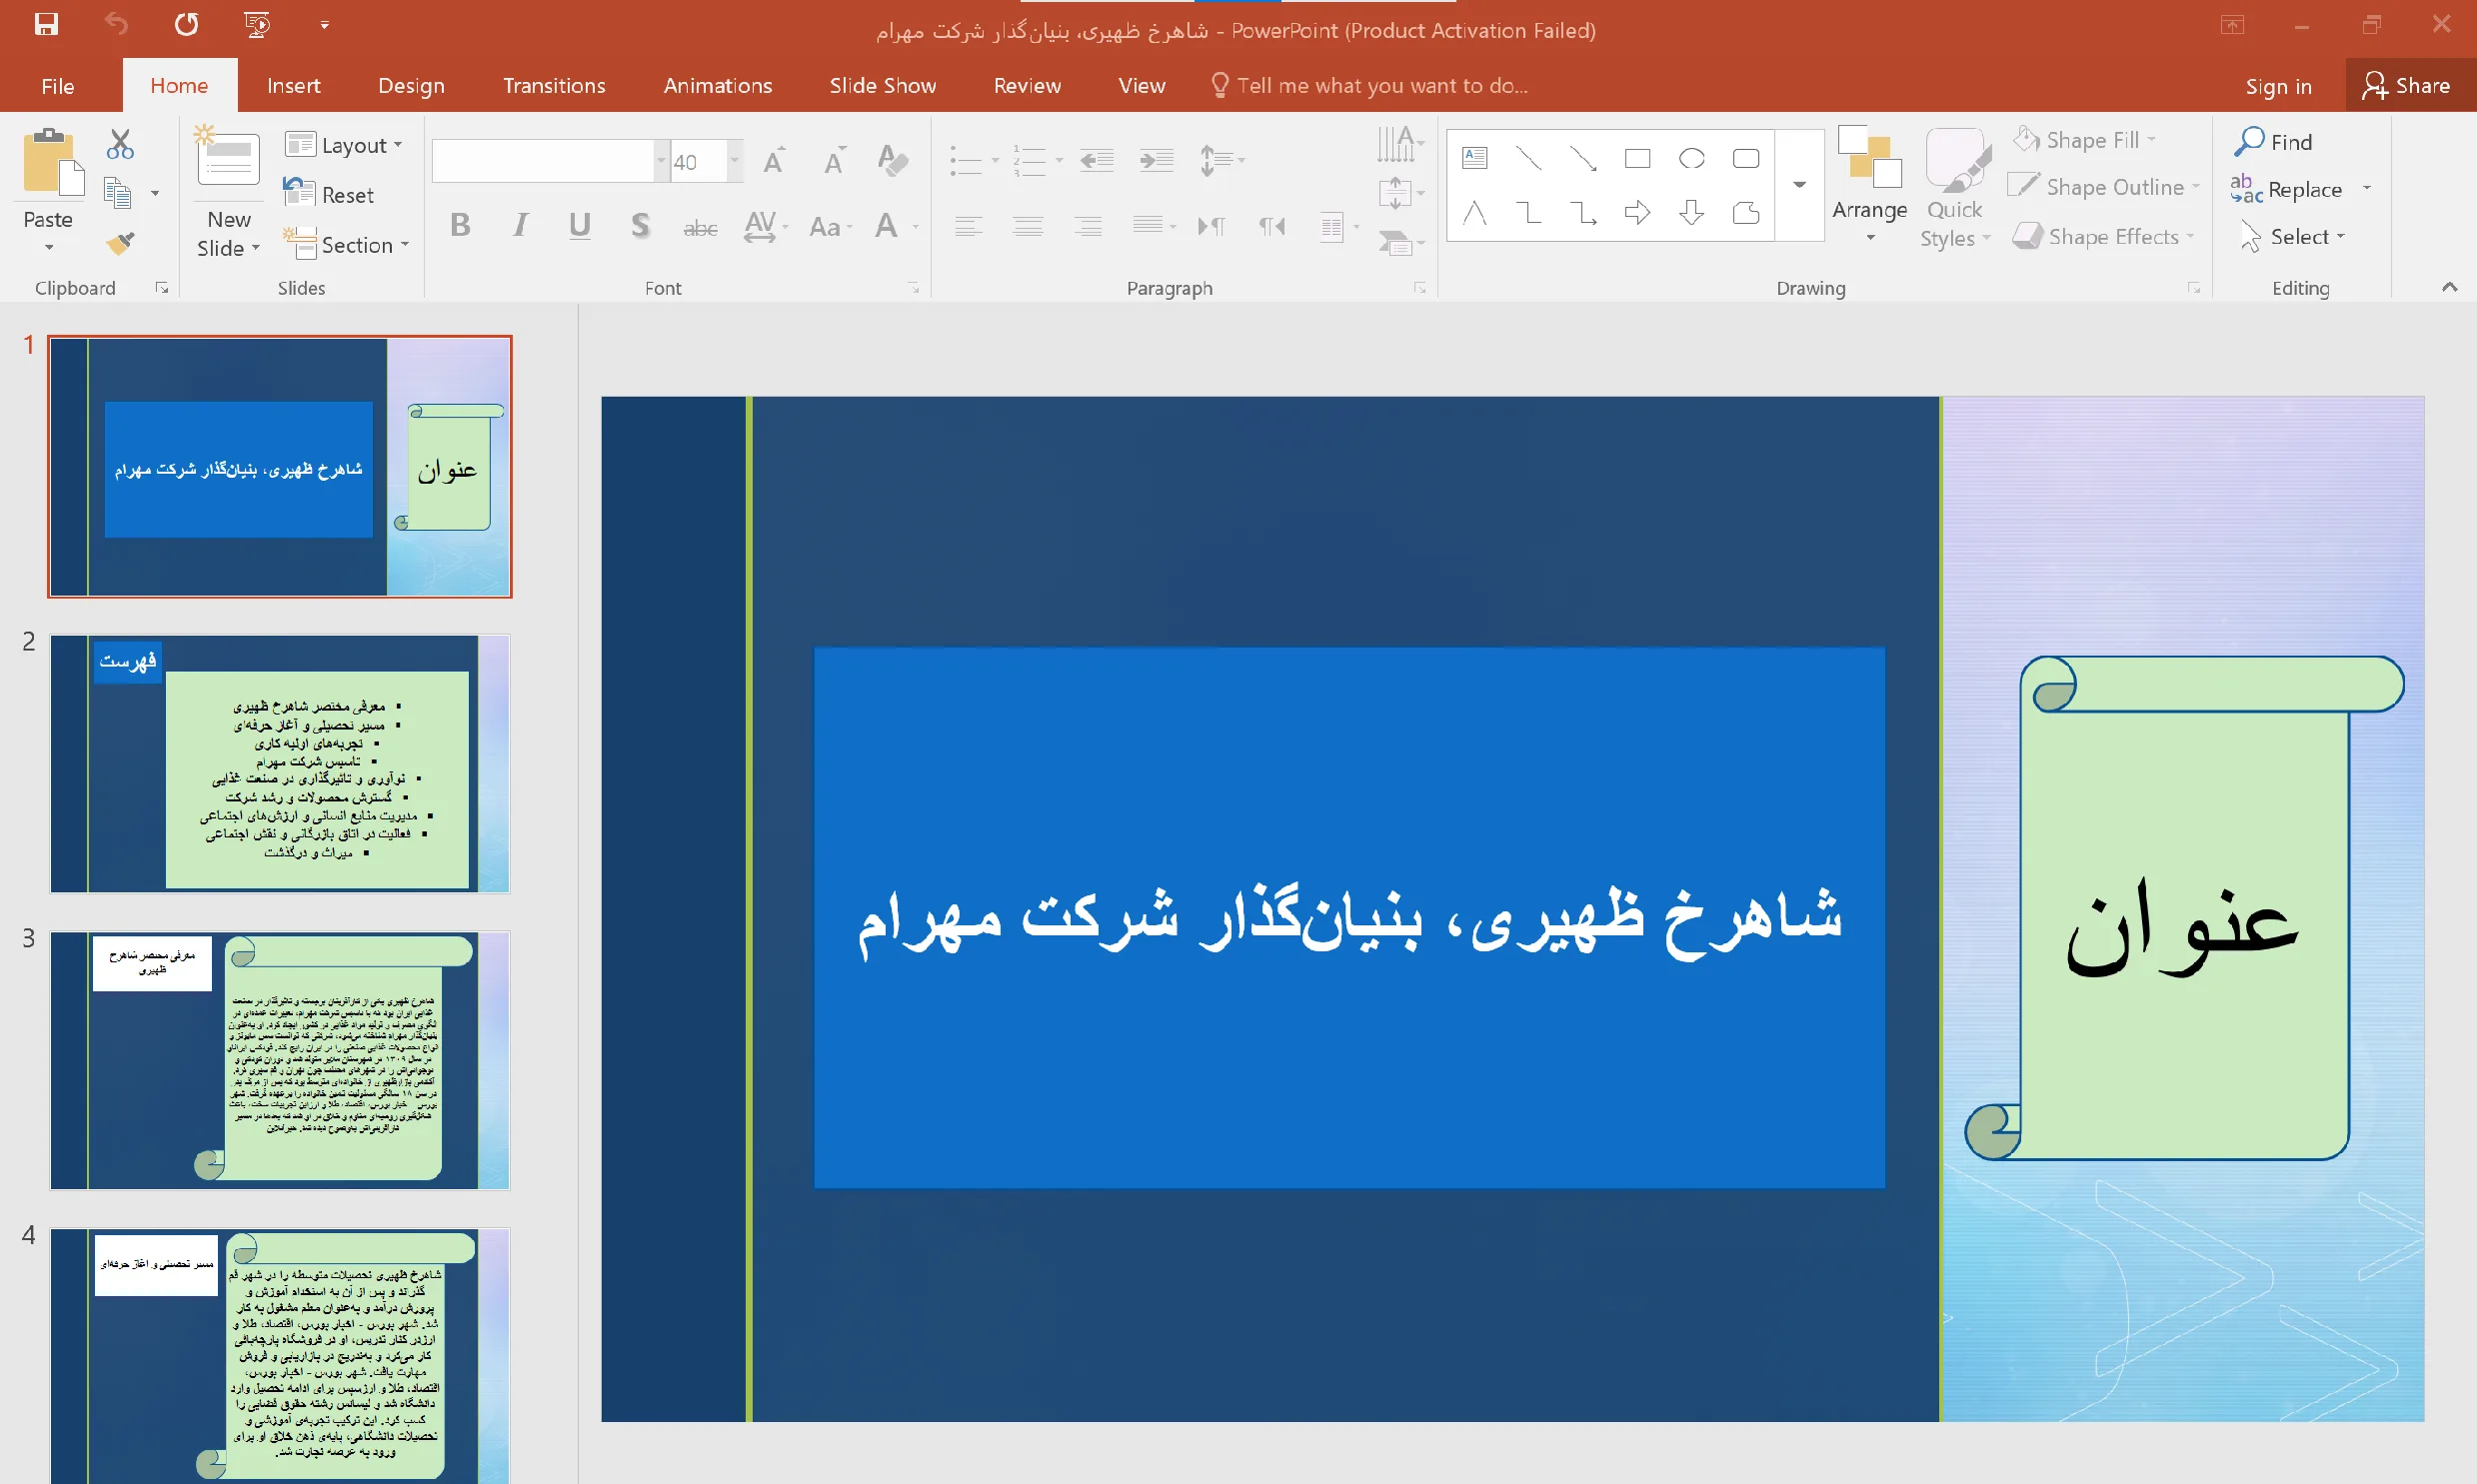2477x1484 pixels.
Task: Save the presentation with the floppy icon
Action: pos(46,24)
